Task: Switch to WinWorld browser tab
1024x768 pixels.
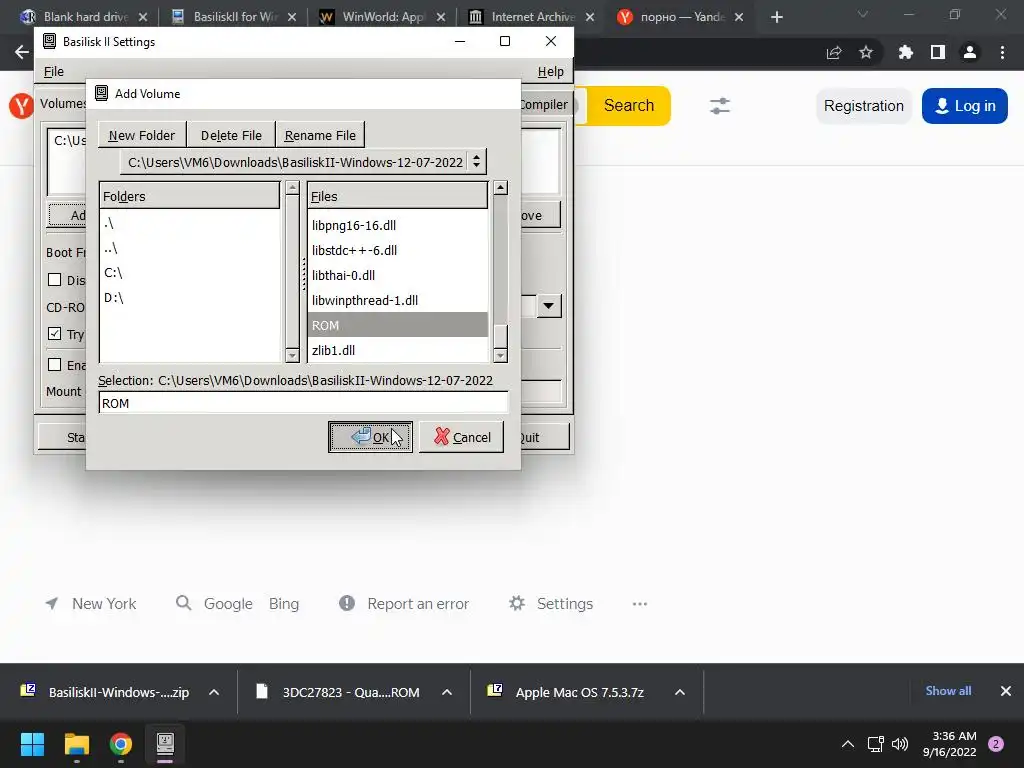Action: [383, 17]
